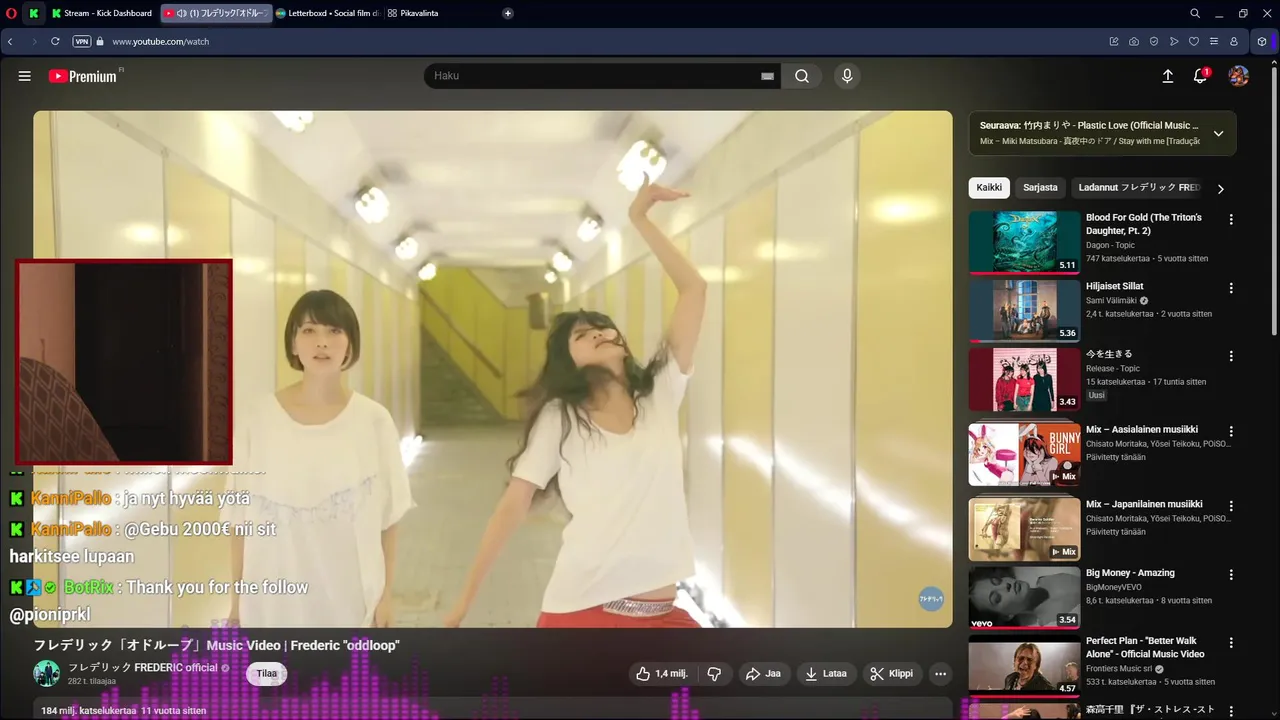The width and height of the screenshot is (1280, 720).
Task: Take a snapshot with the camera icon
Action: point(1134,42)
